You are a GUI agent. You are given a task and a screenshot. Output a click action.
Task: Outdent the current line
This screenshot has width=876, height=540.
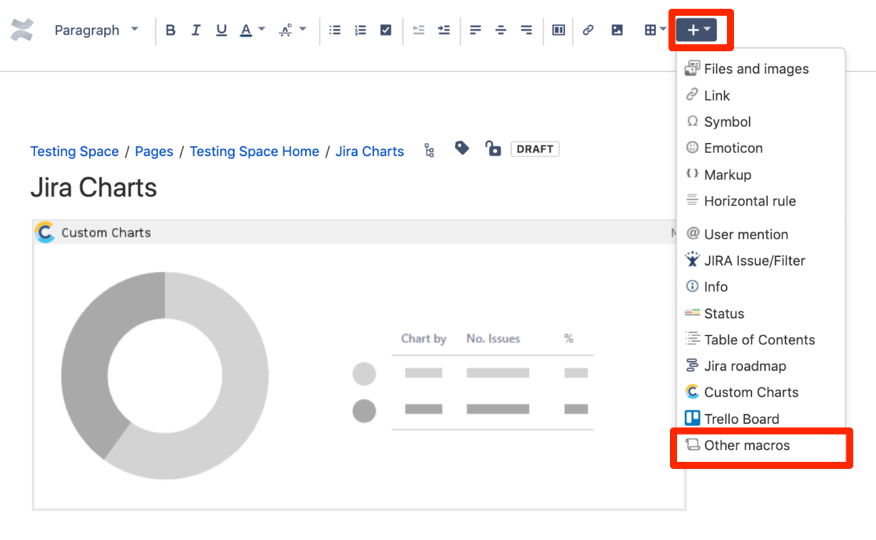click(x=418, y=30)
